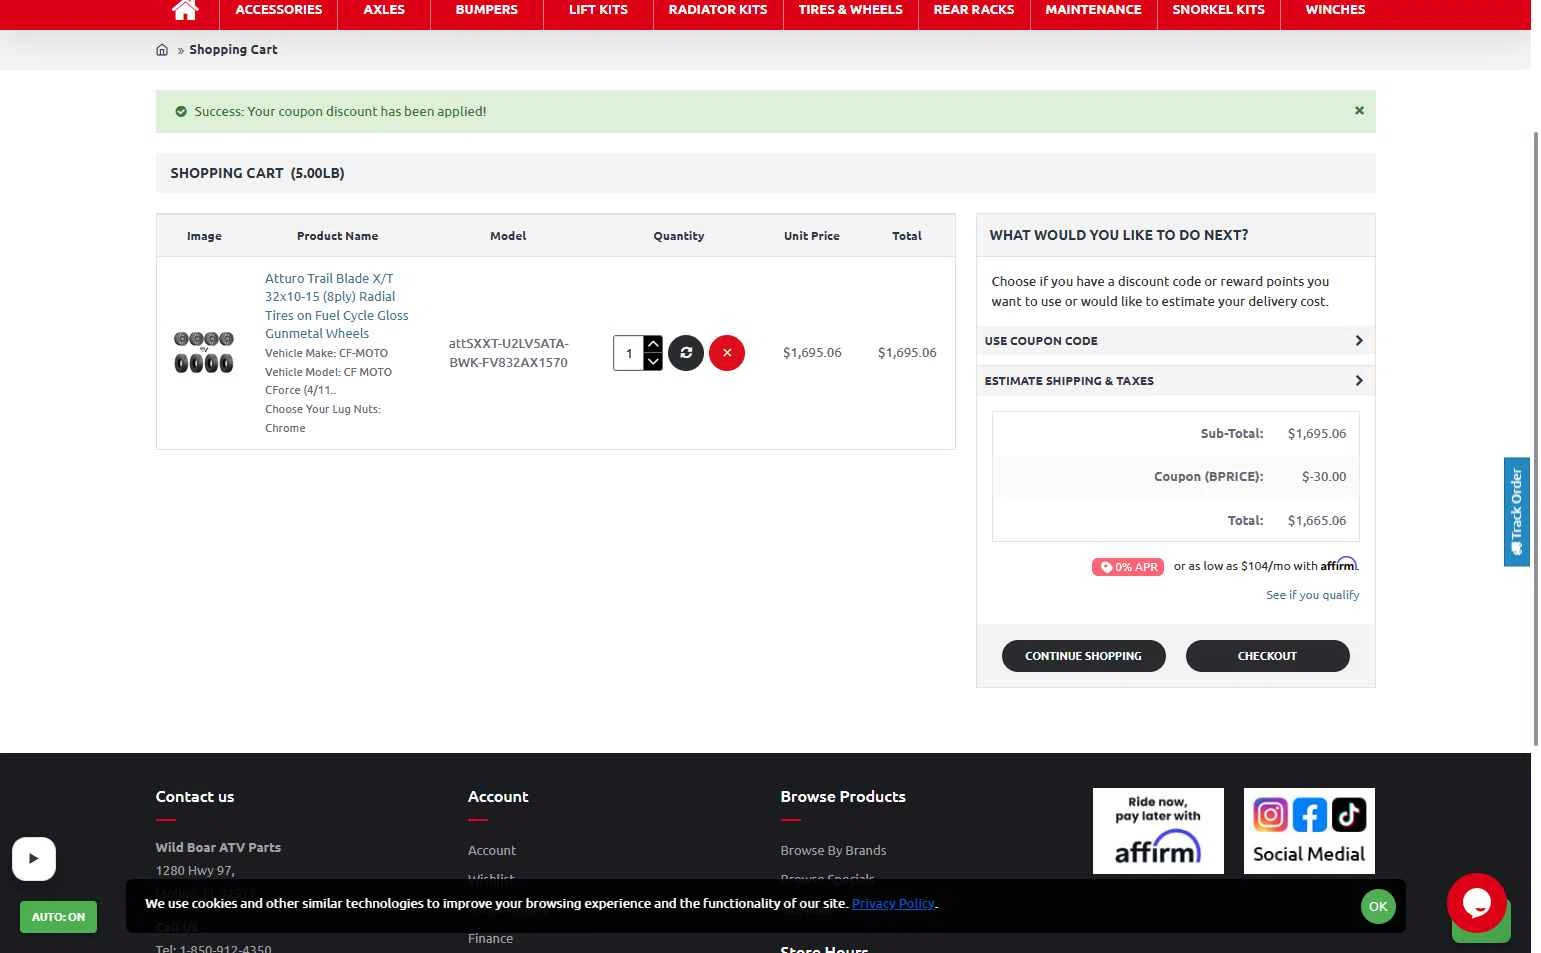Click the model number attSXXT-U2LV5ATA text
This screenshot has height=953, width=1541.
click(508, 353)
